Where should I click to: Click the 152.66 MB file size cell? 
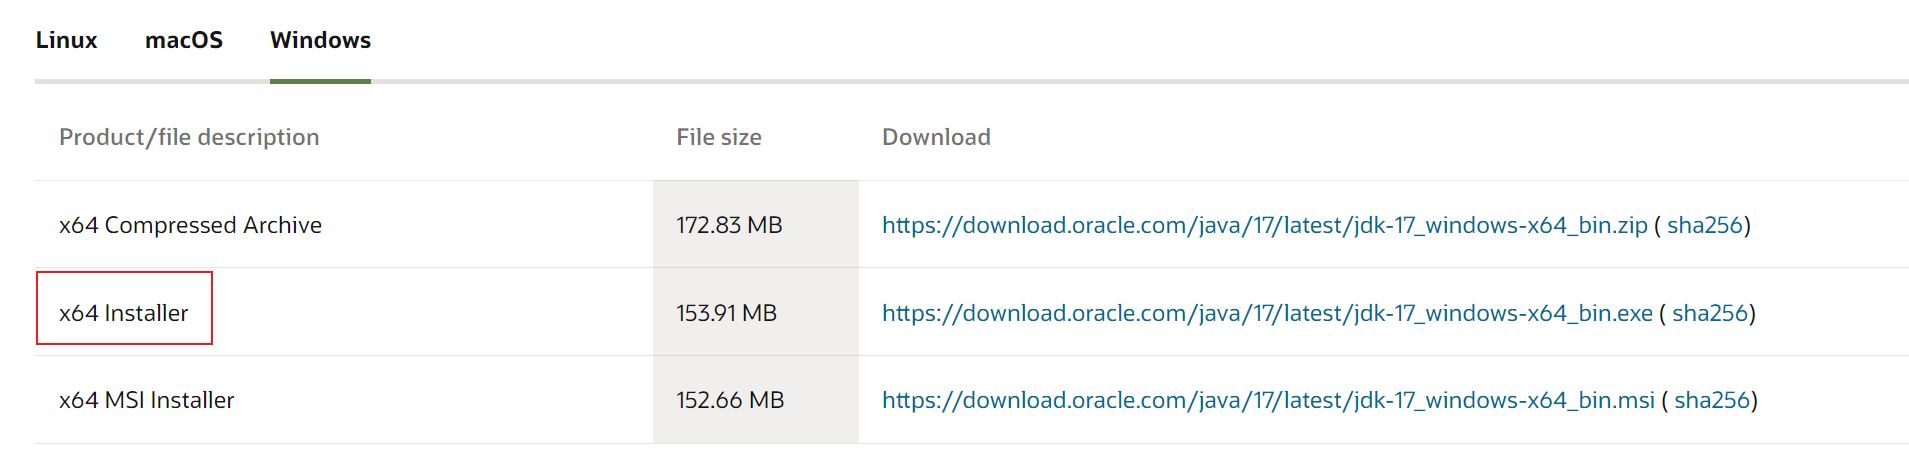click(756, 400)
